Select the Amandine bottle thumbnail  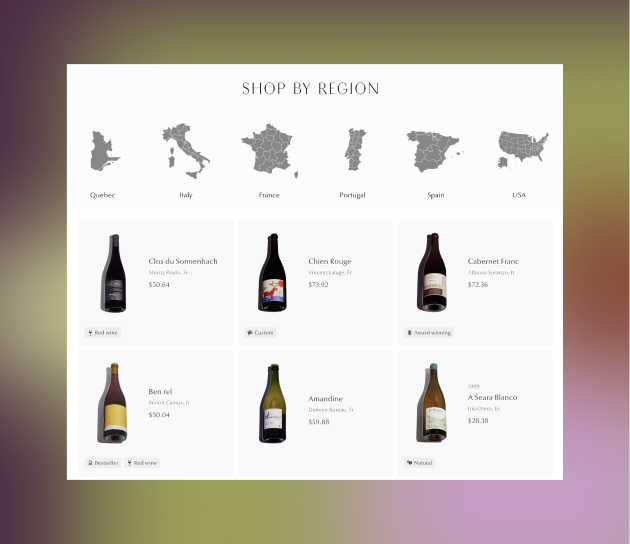click(x=272, y=403)
